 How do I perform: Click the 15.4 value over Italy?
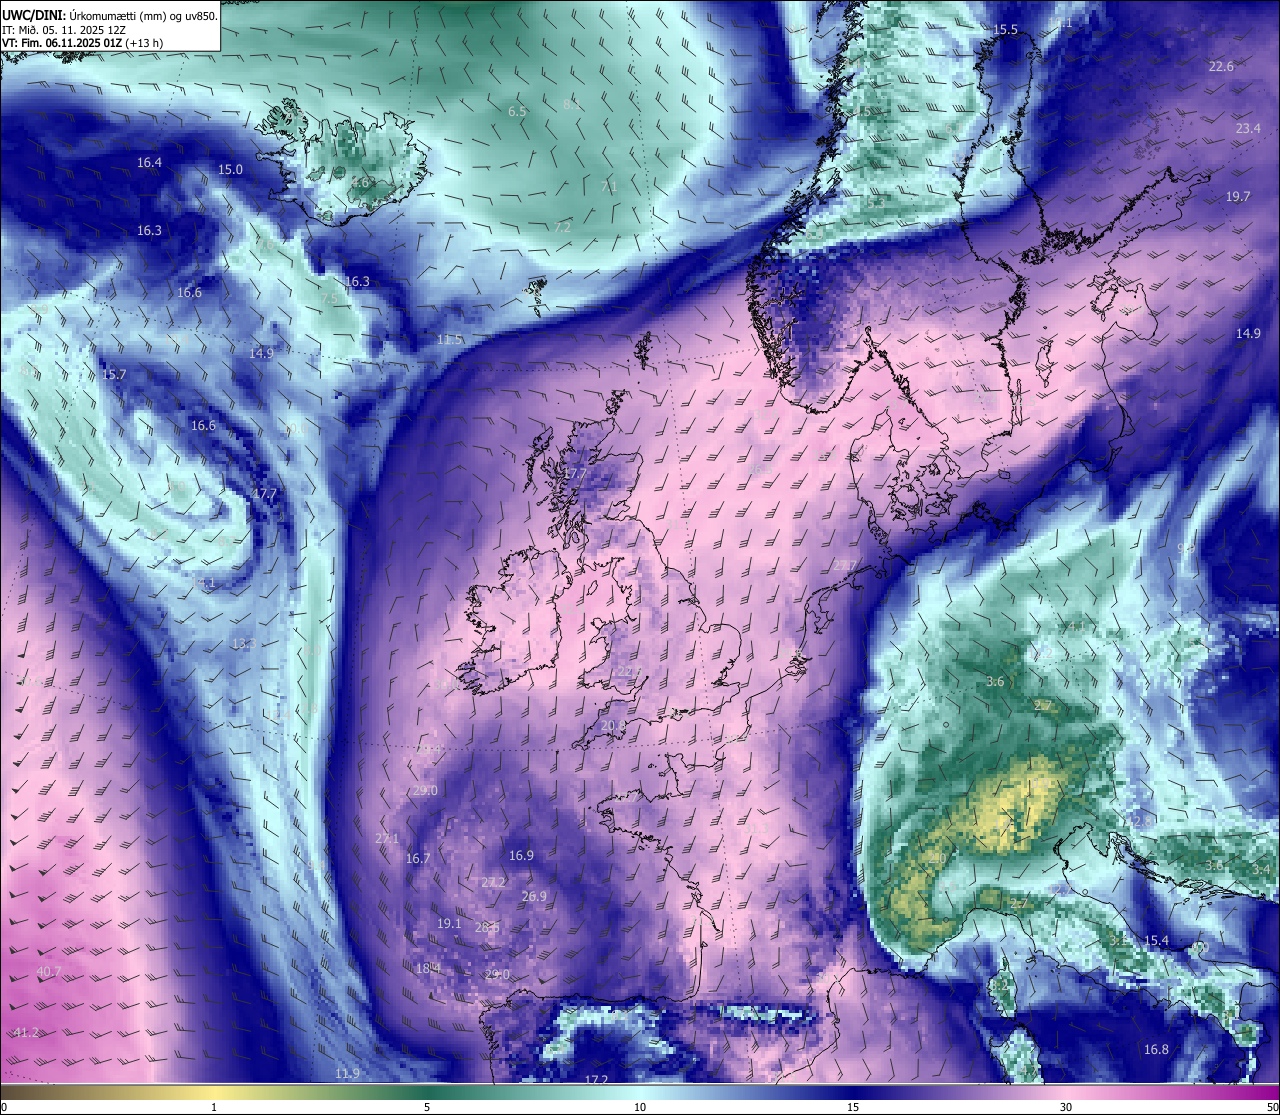[x=1156, y=940]
